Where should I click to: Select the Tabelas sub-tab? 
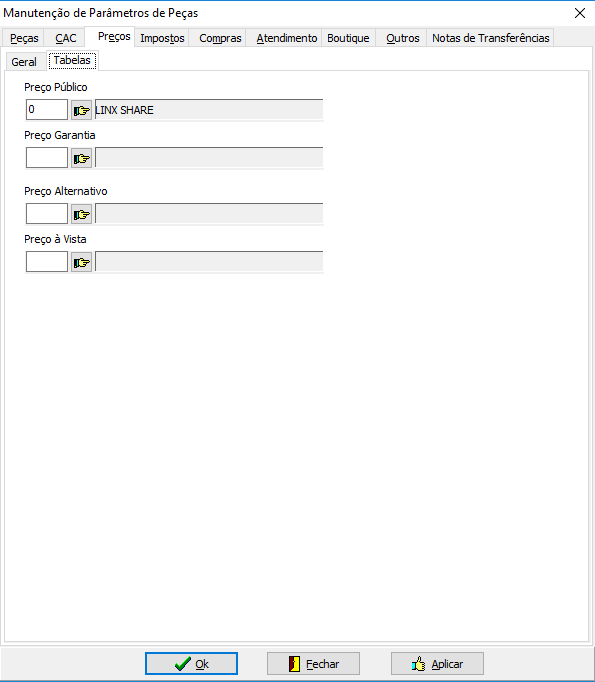pyautogui.click(x=72, y=60)
